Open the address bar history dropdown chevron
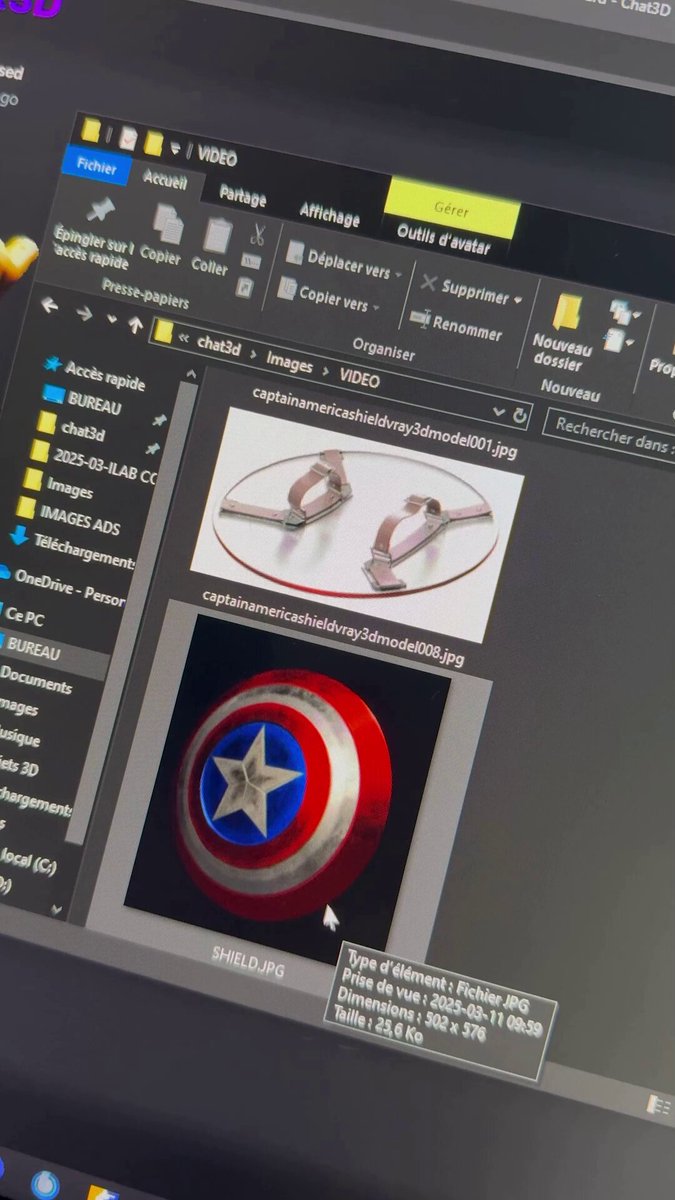Screen dimensions: 675x1200 point(499,411)
